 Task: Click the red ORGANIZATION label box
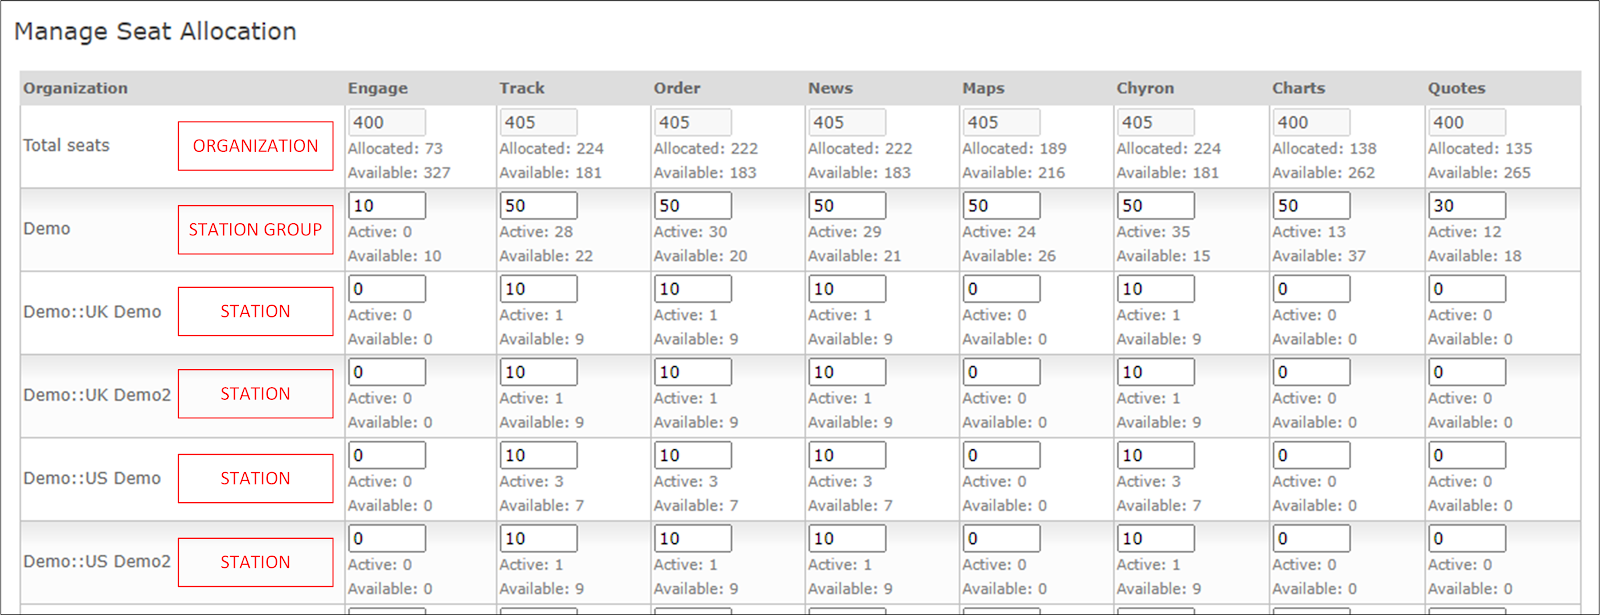(255, 146)
